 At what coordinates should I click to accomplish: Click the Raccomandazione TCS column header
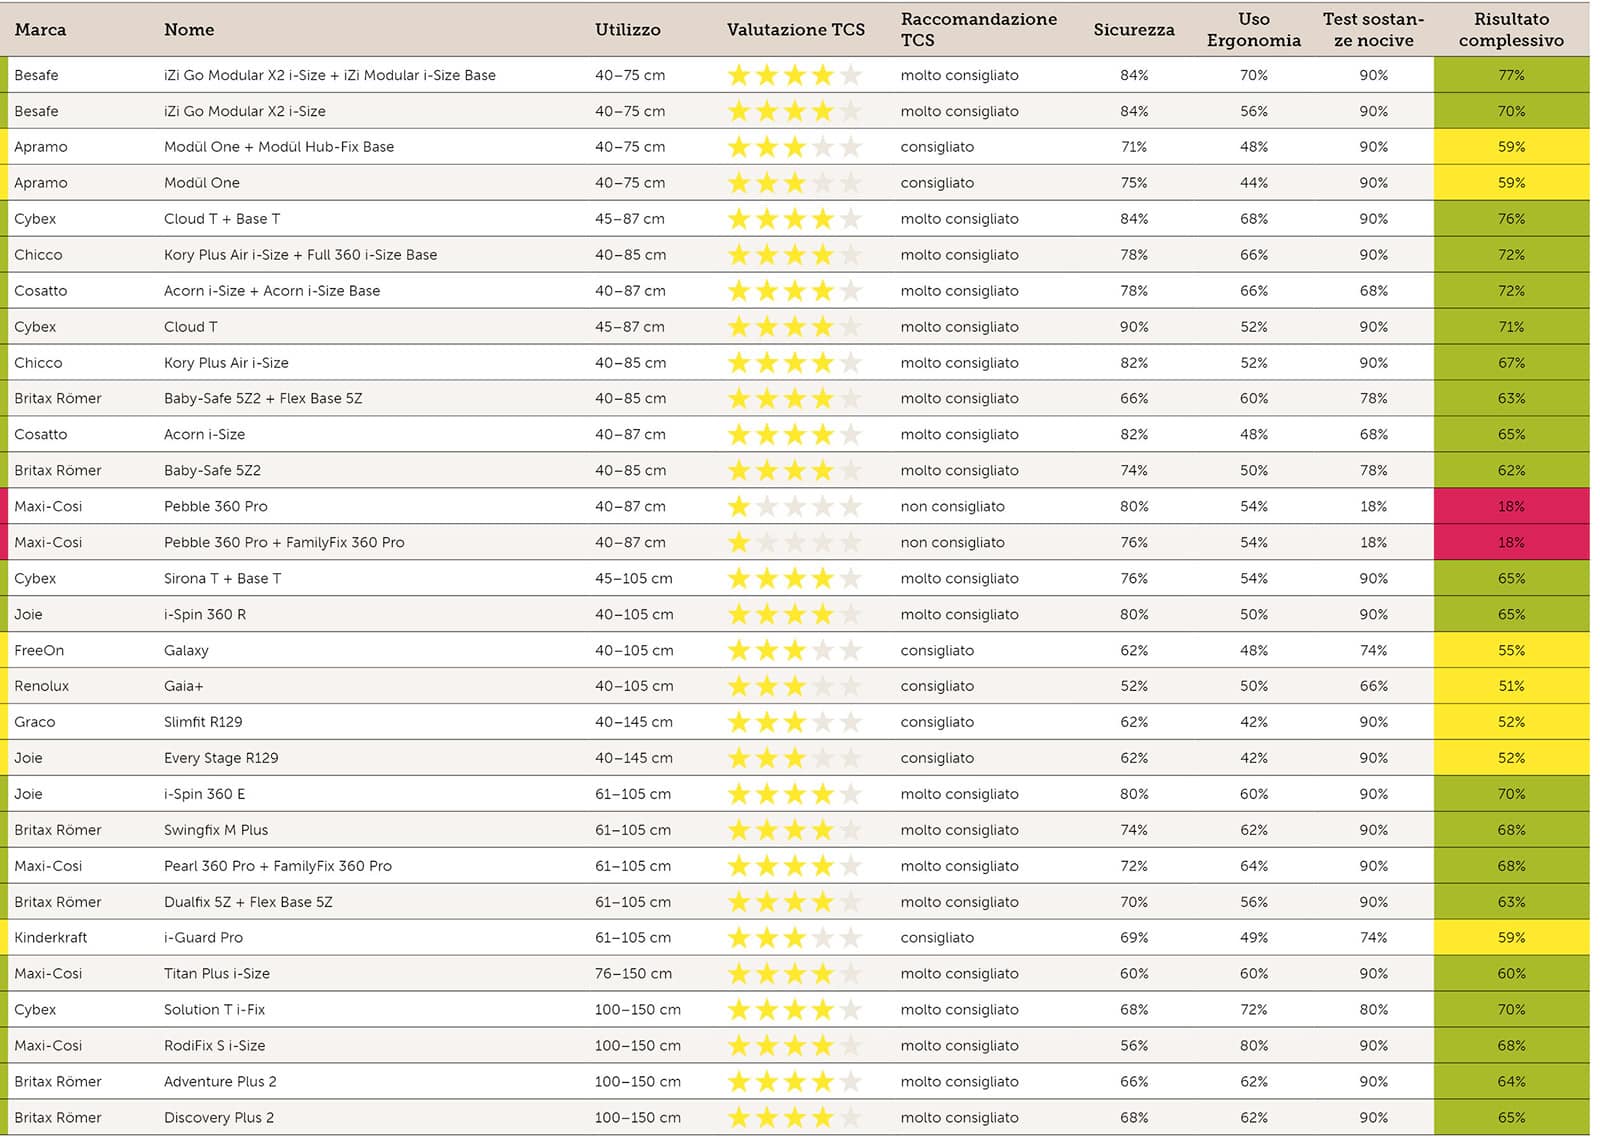click(978, 30)
